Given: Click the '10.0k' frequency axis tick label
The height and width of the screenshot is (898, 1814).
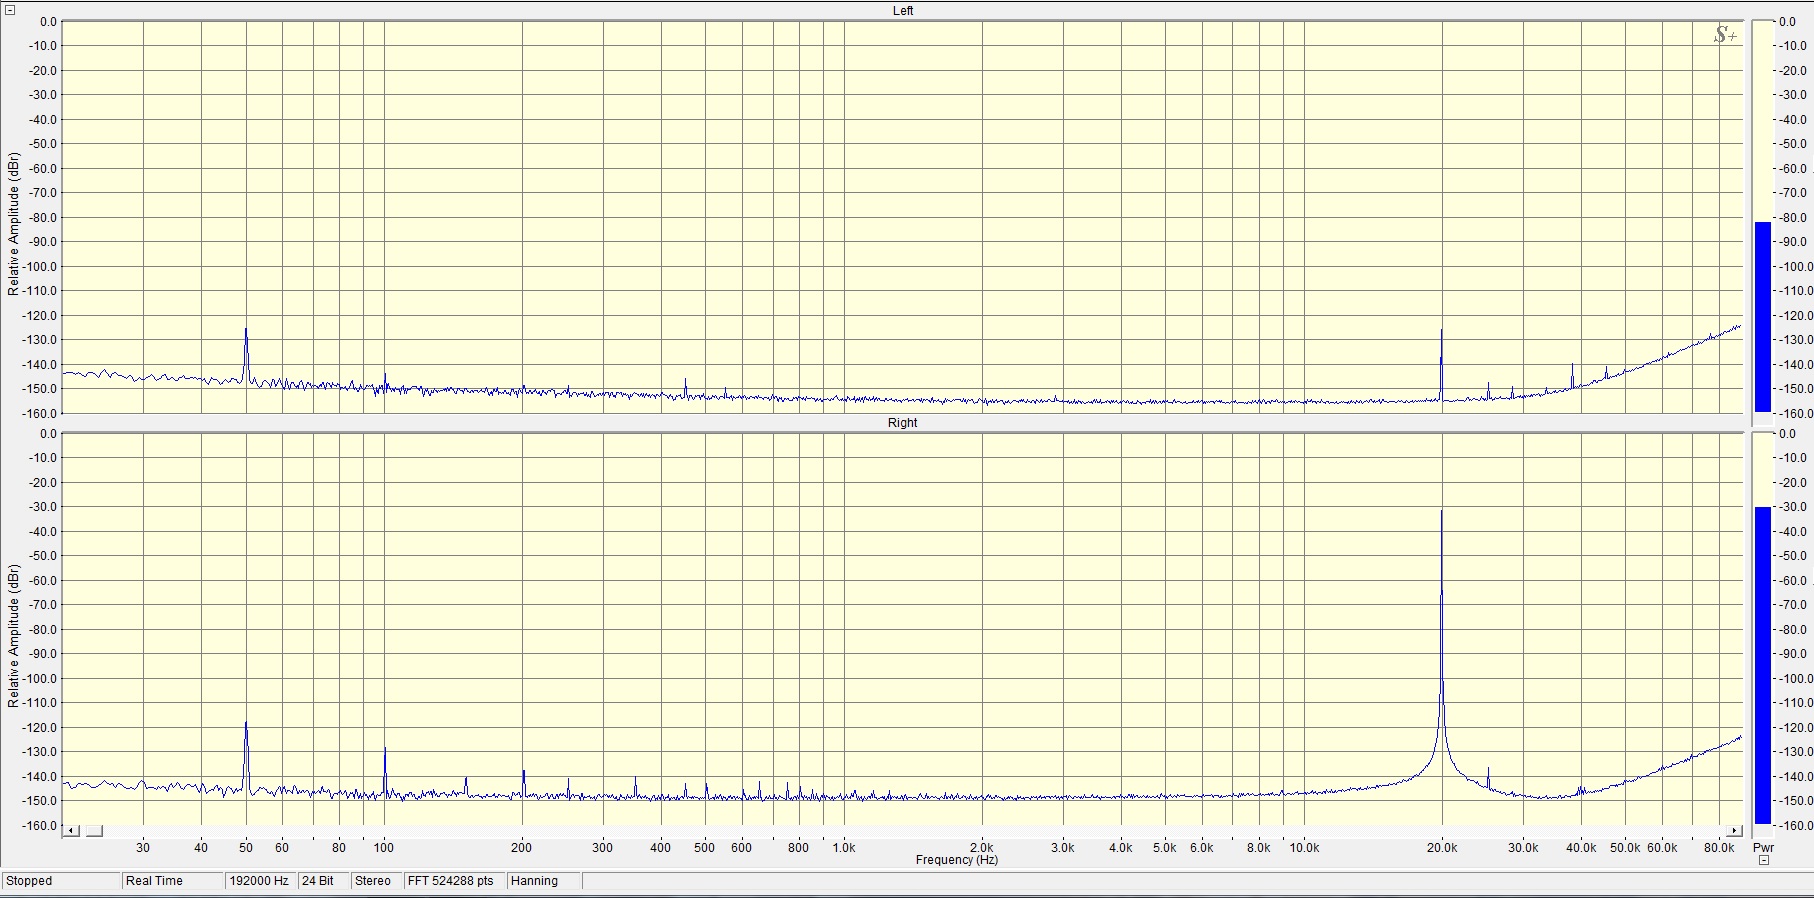Looking at the screenshot, I should click(1304, 847).
